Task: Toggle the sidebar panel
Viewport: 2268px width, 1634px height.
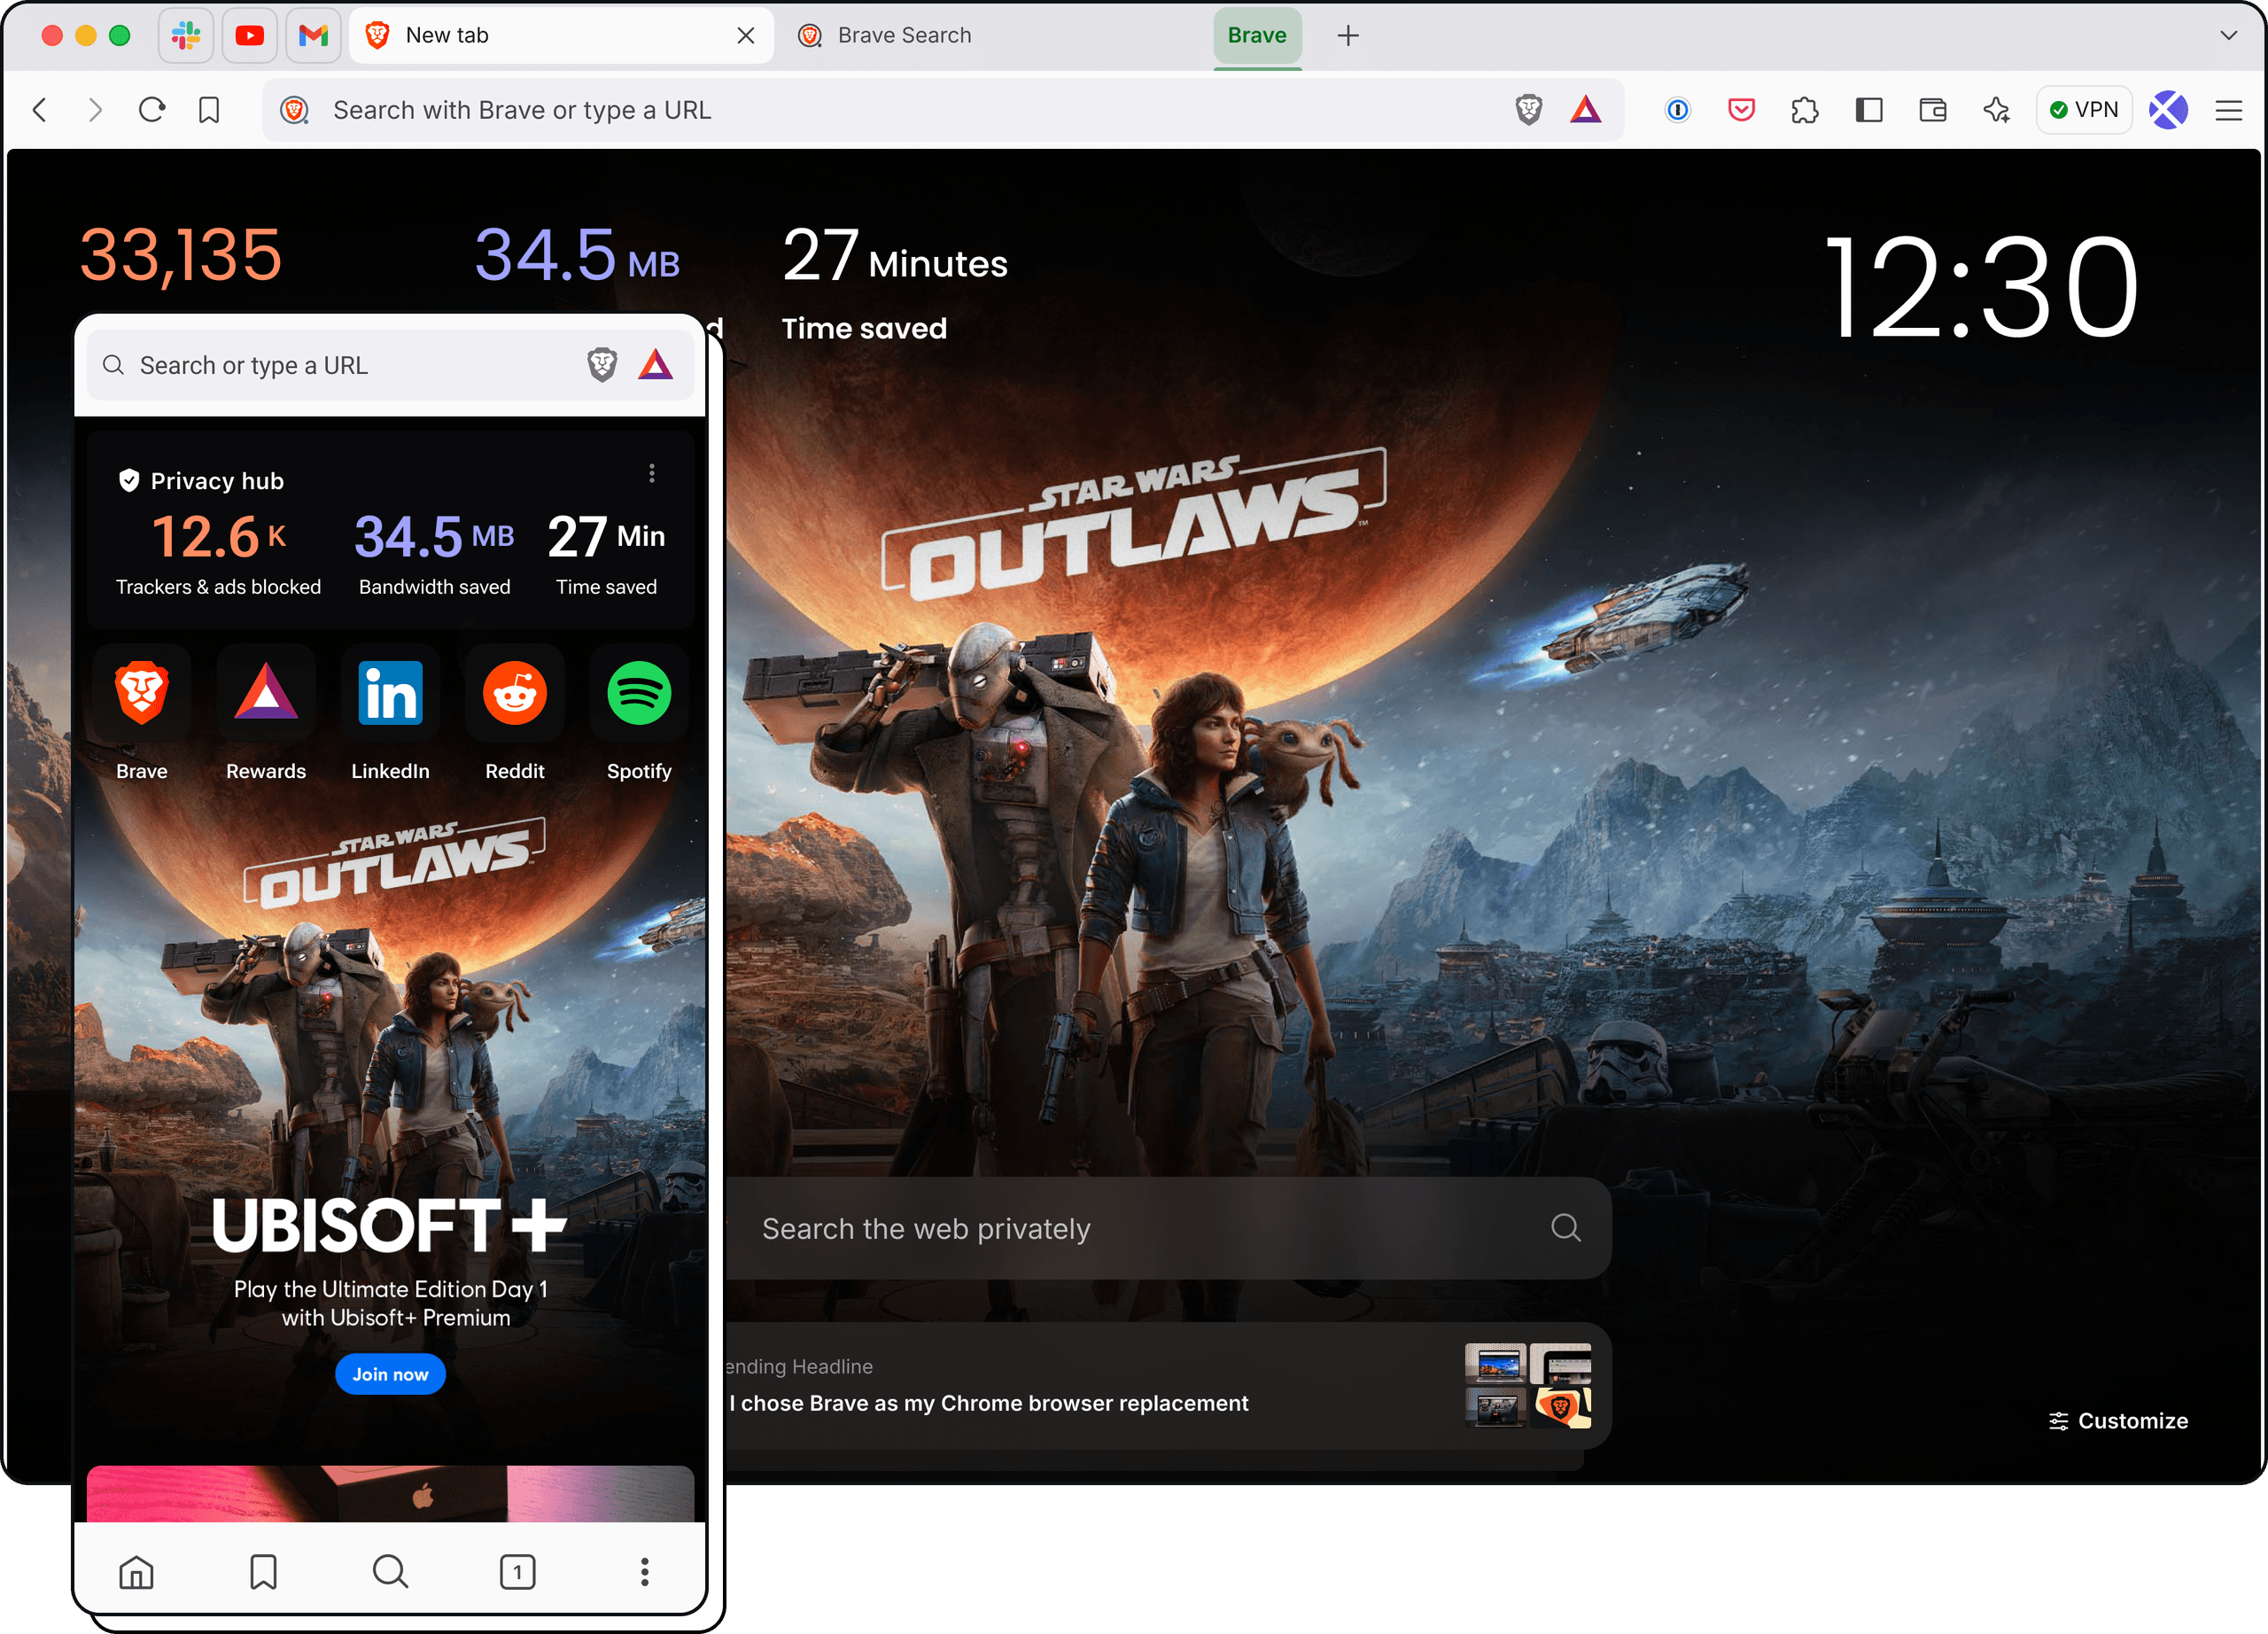Action: tap(1868, 110)
